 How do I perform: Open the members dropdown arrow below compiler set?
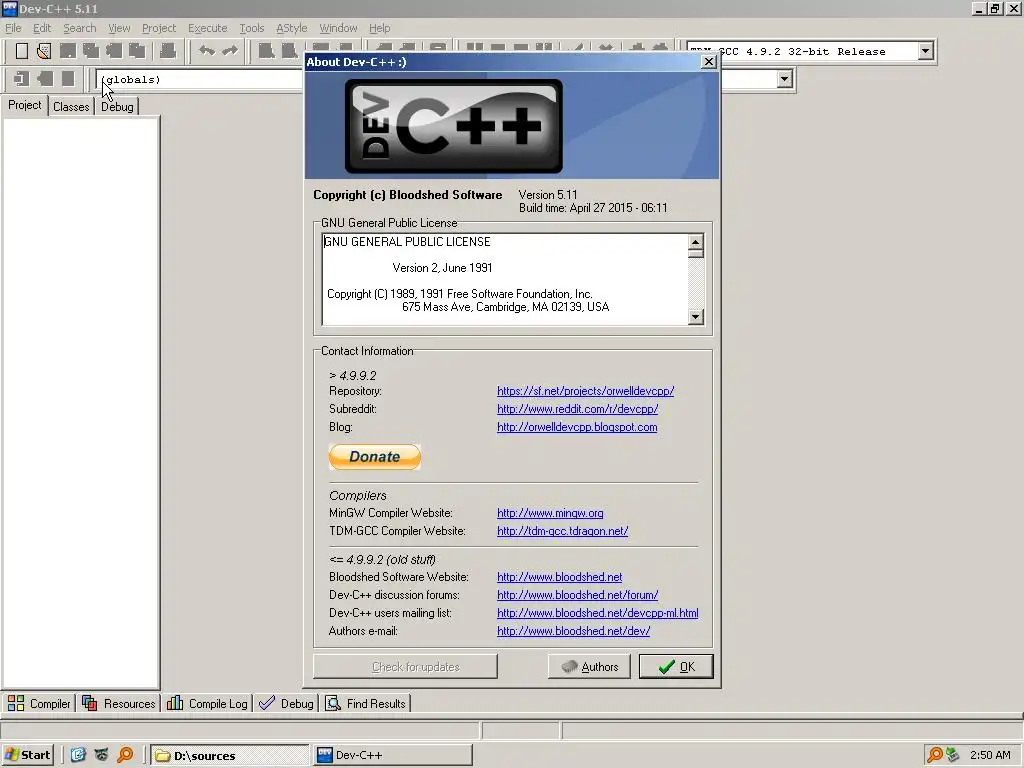click(784, 79)
